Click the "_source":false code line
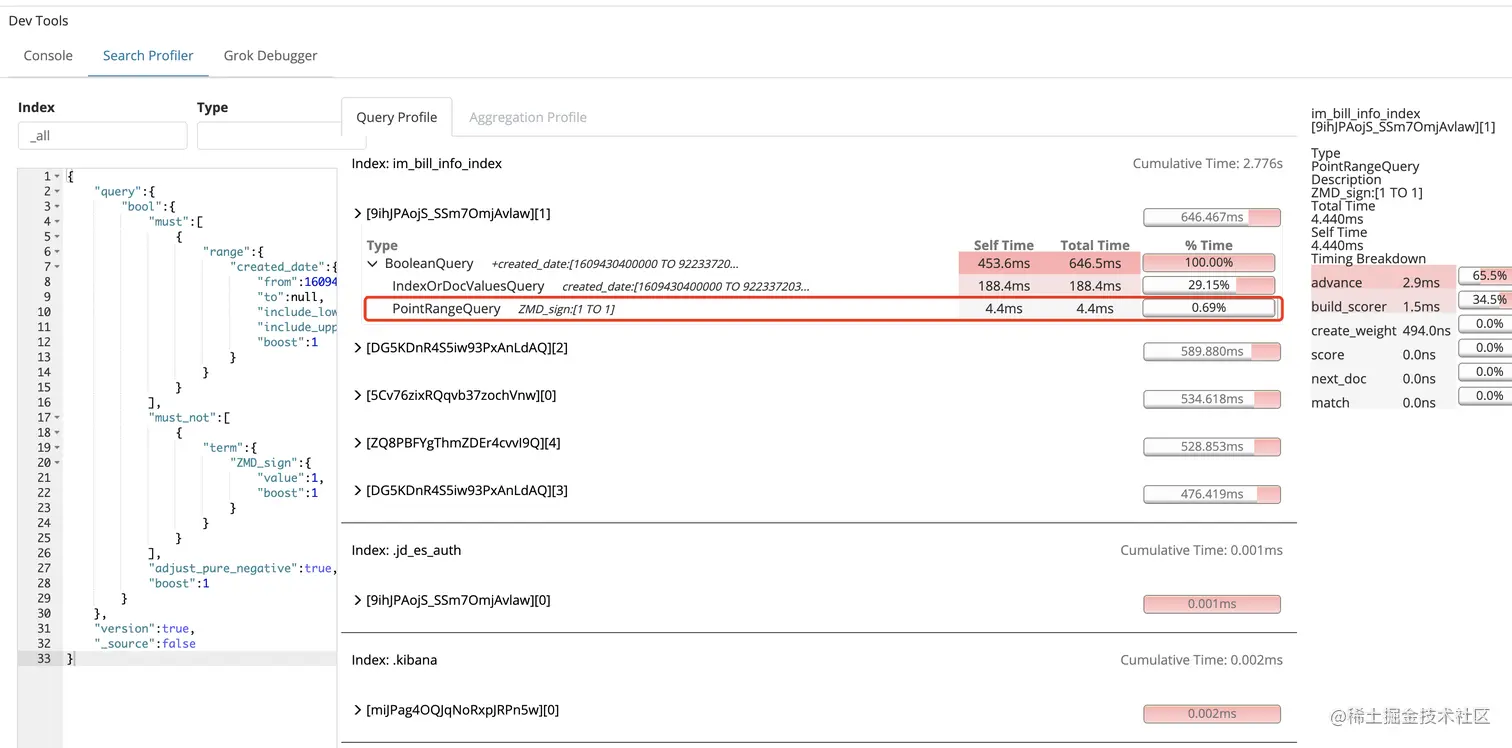Screen dimensions: 1512x748 coord(146,644)
